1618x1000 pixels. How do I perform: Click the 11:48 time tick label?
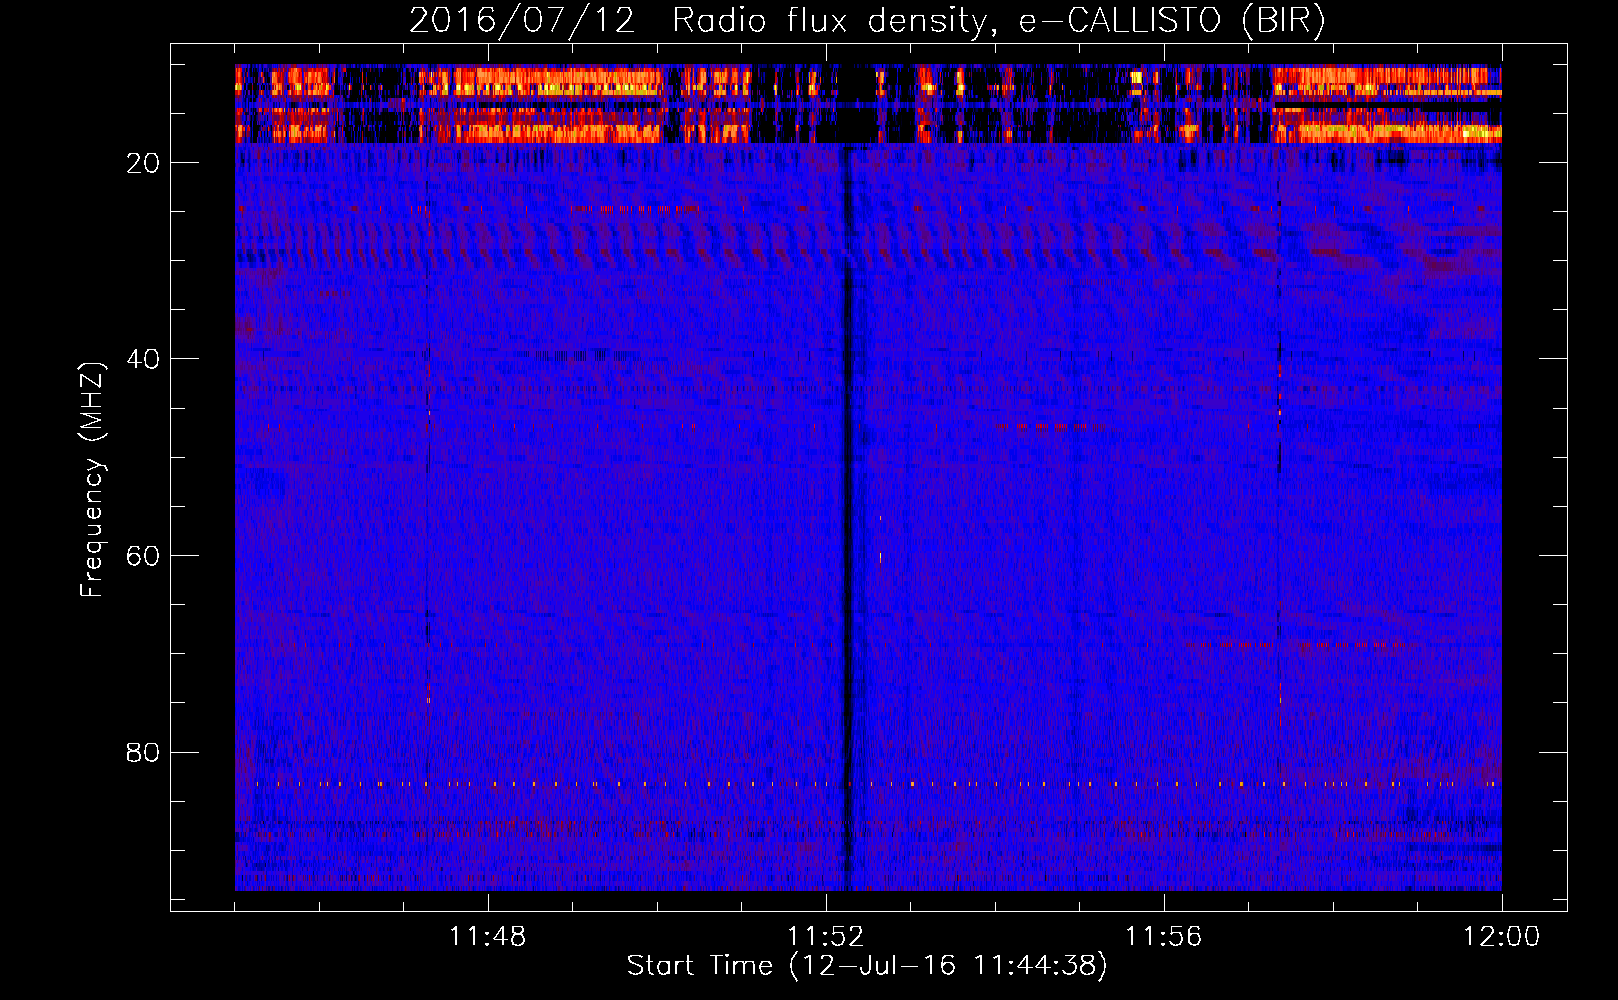tap(488, 936)
